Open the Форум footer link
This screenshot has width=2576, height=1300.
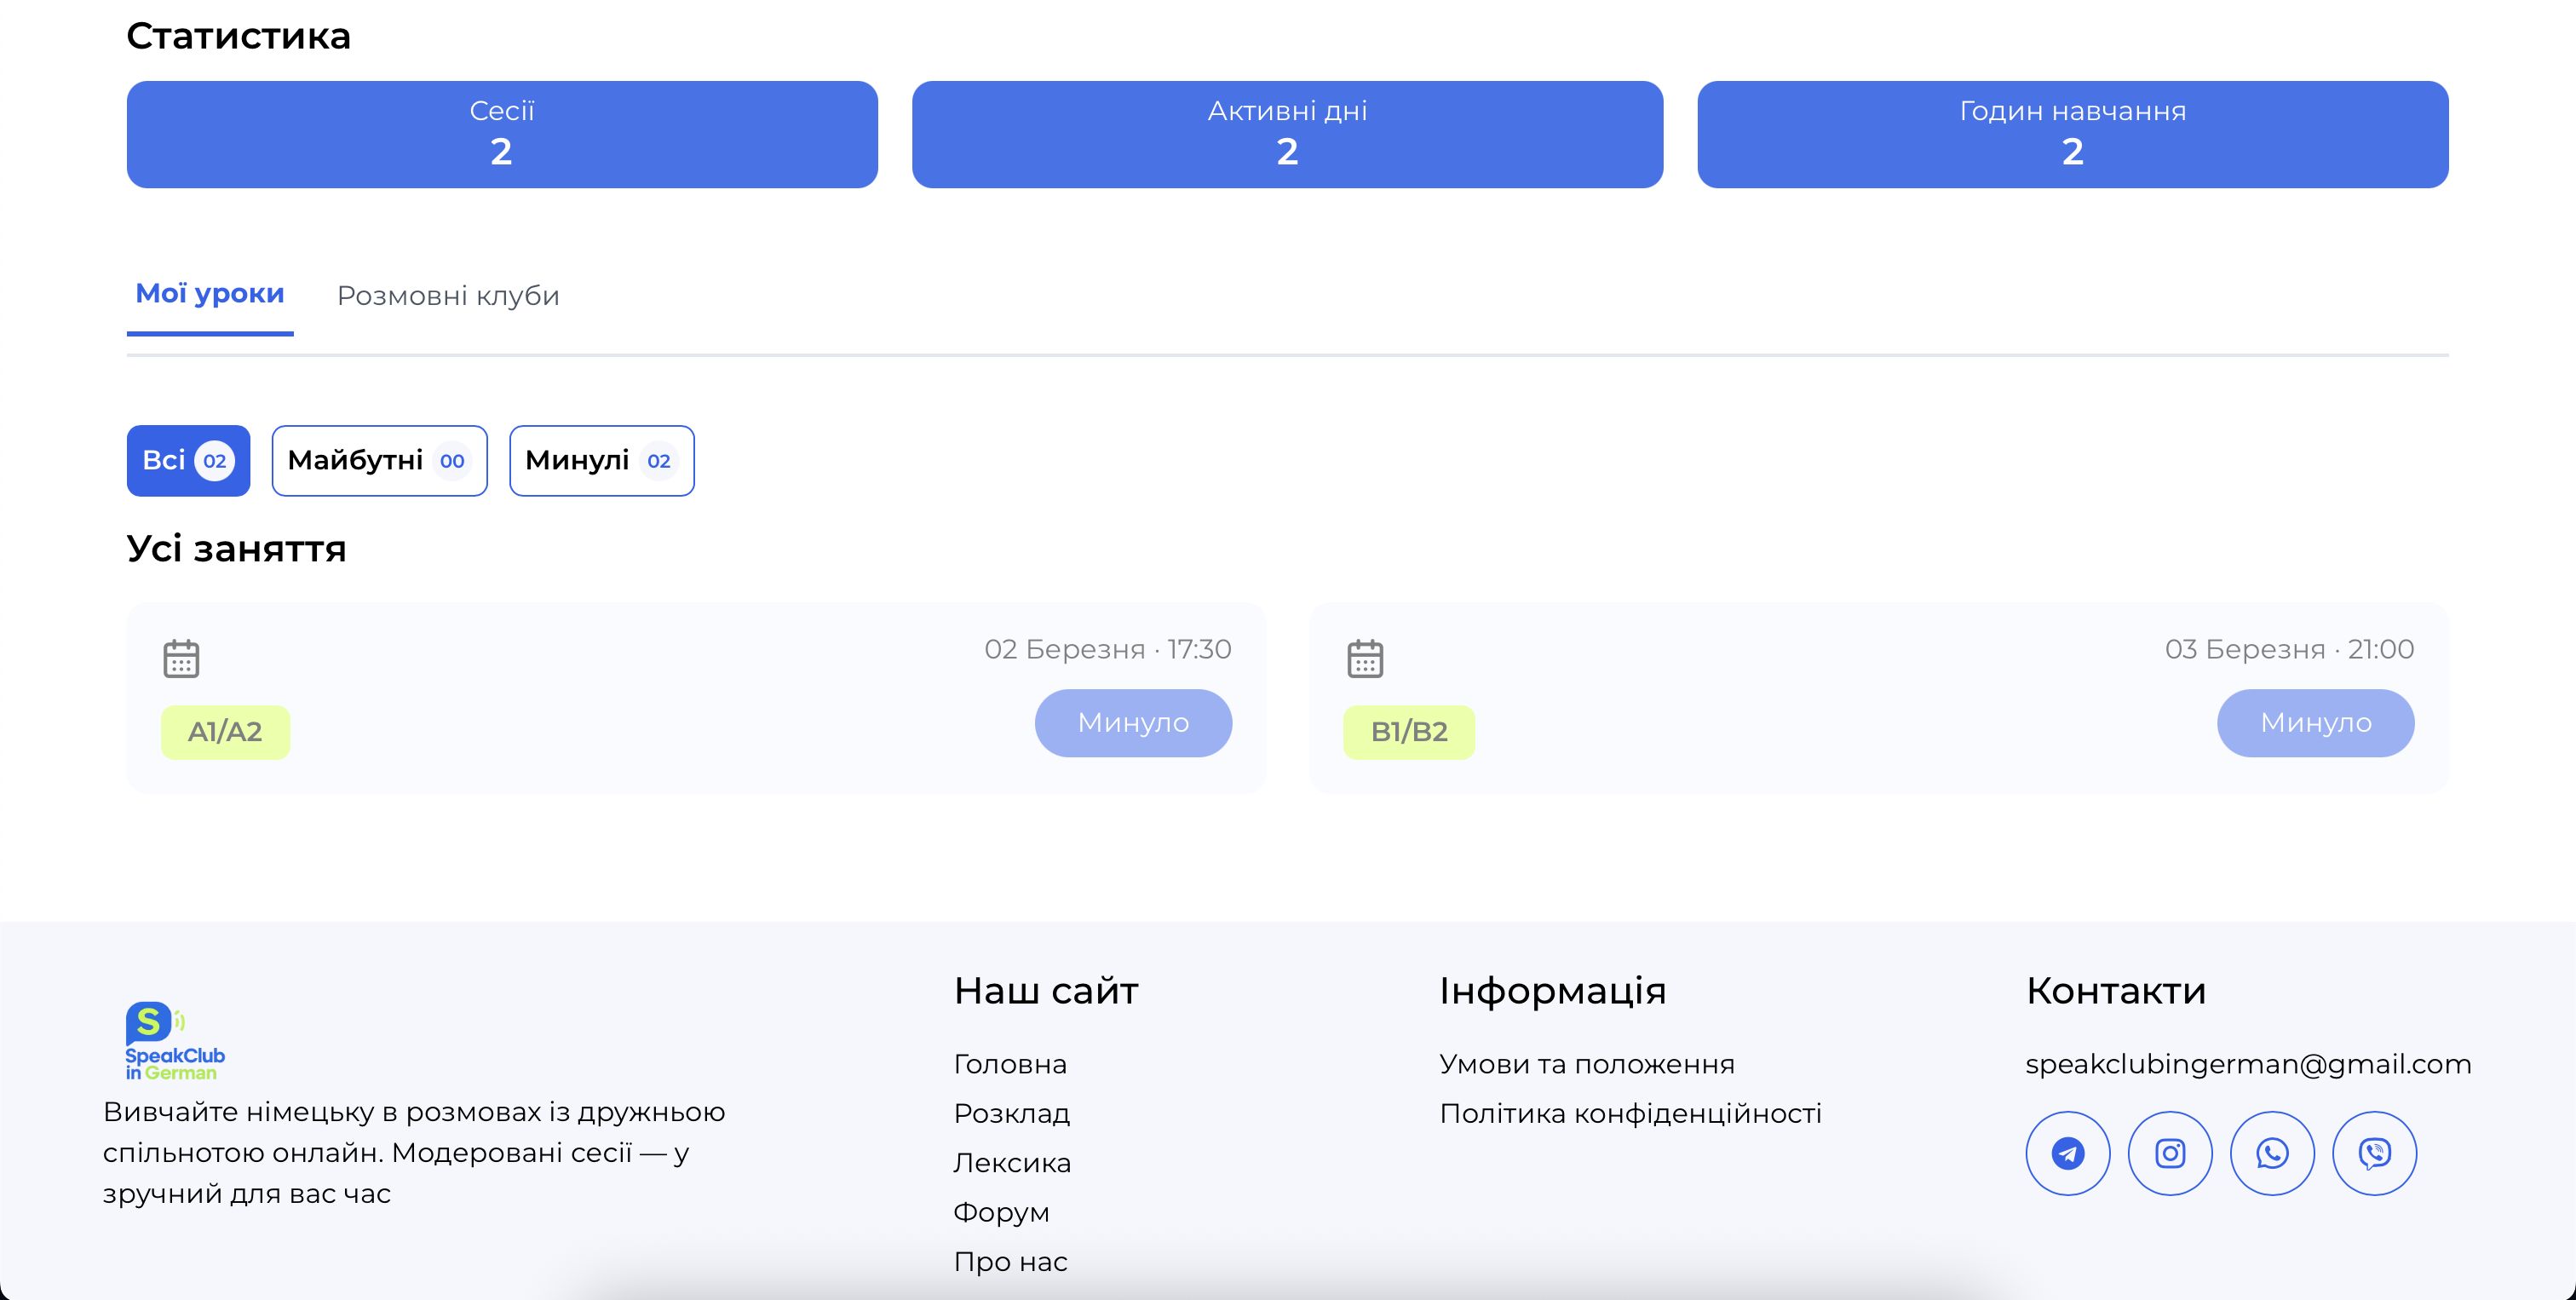coord(1001,1212)
